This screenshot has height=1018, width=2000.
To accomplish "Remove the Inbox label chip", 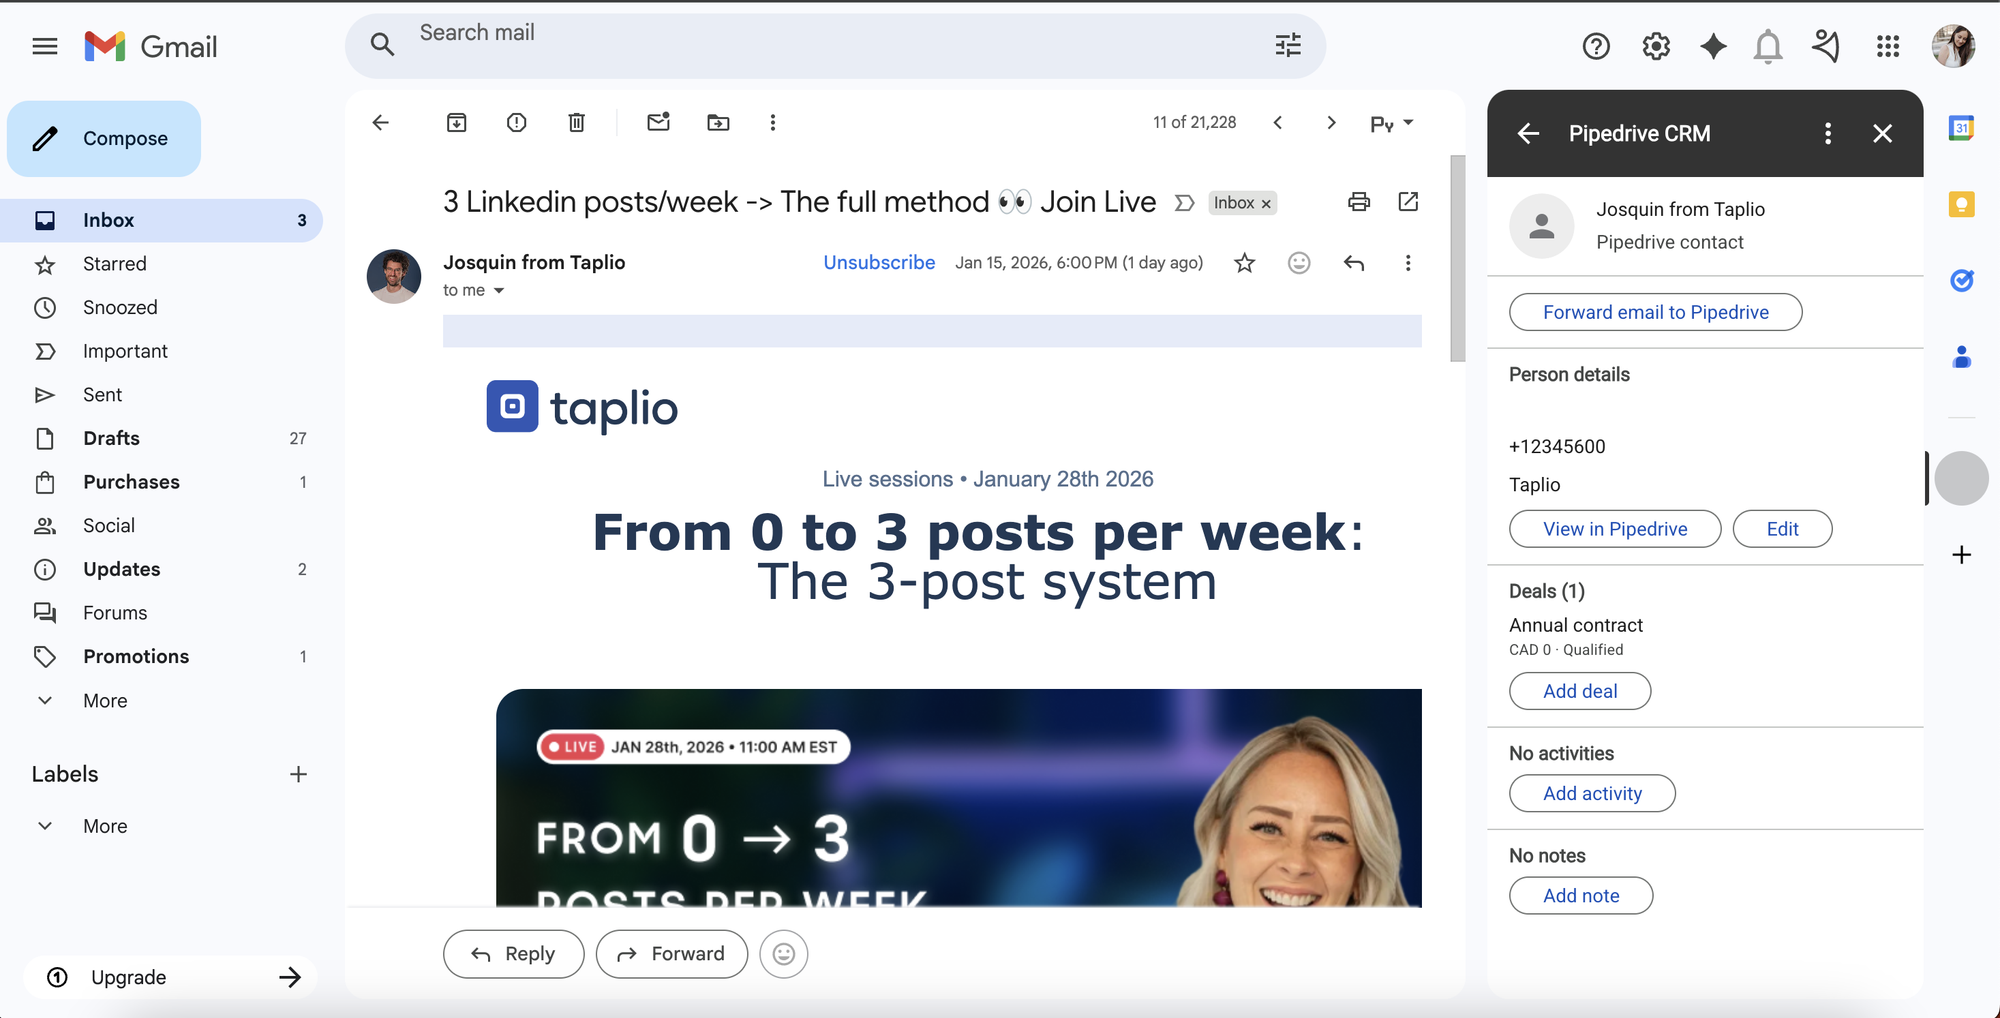I will coord(1266,202).
